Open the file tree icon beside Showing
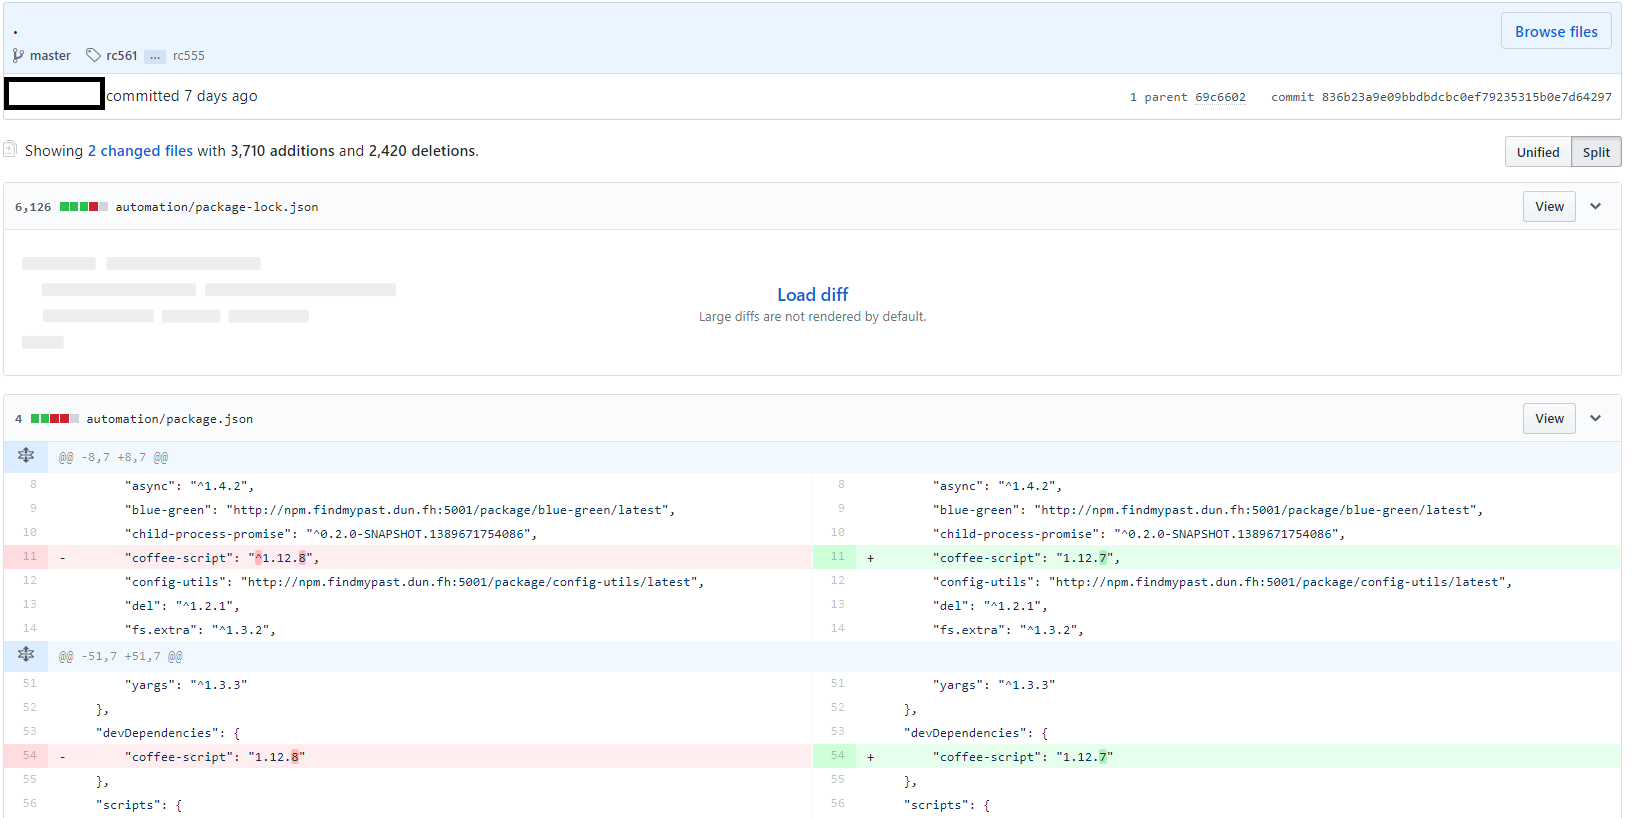 pos(10,149)
